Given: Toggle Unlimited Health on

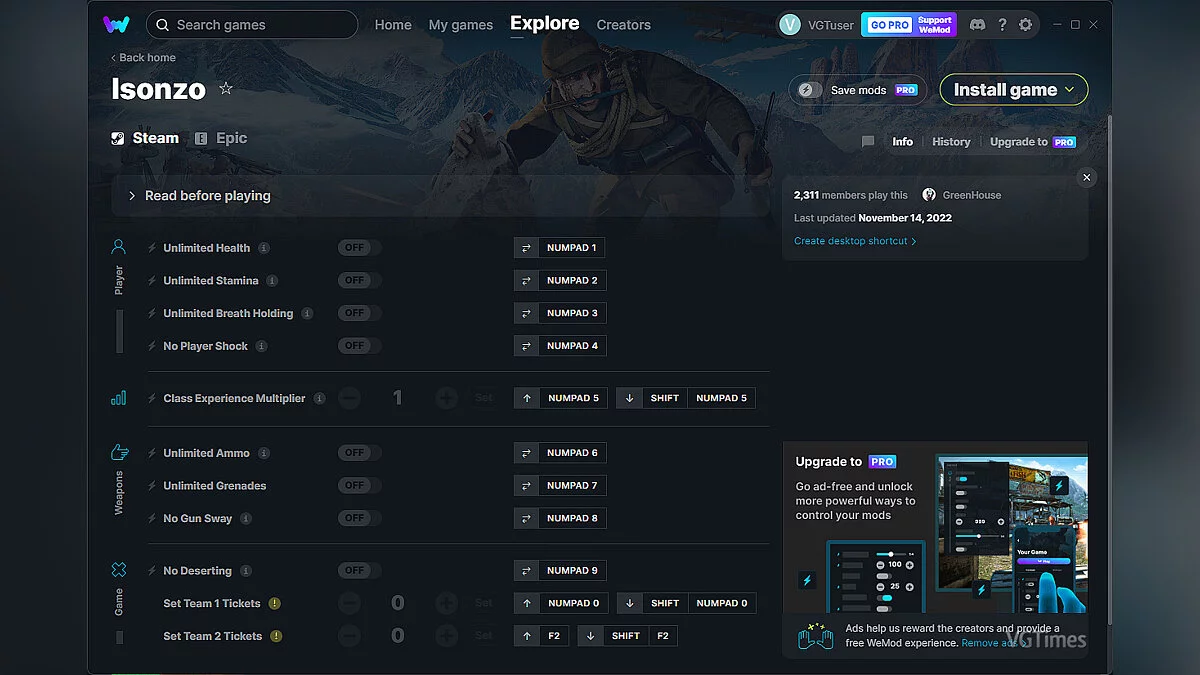Looking at the screenshot, I should [359, 248].
